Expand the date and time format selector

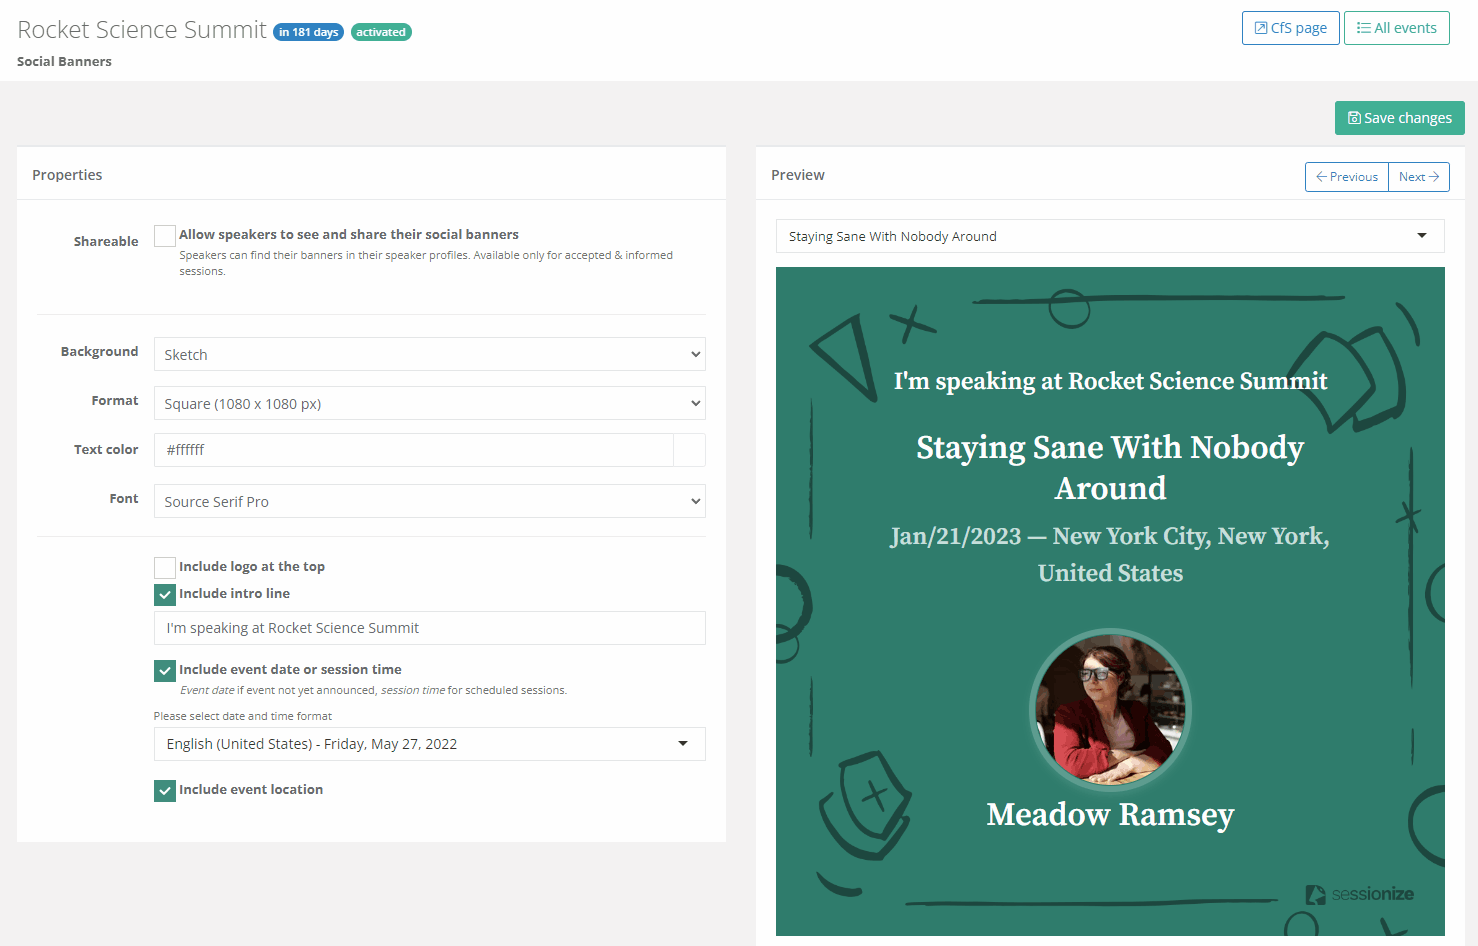tap(429, 744)
